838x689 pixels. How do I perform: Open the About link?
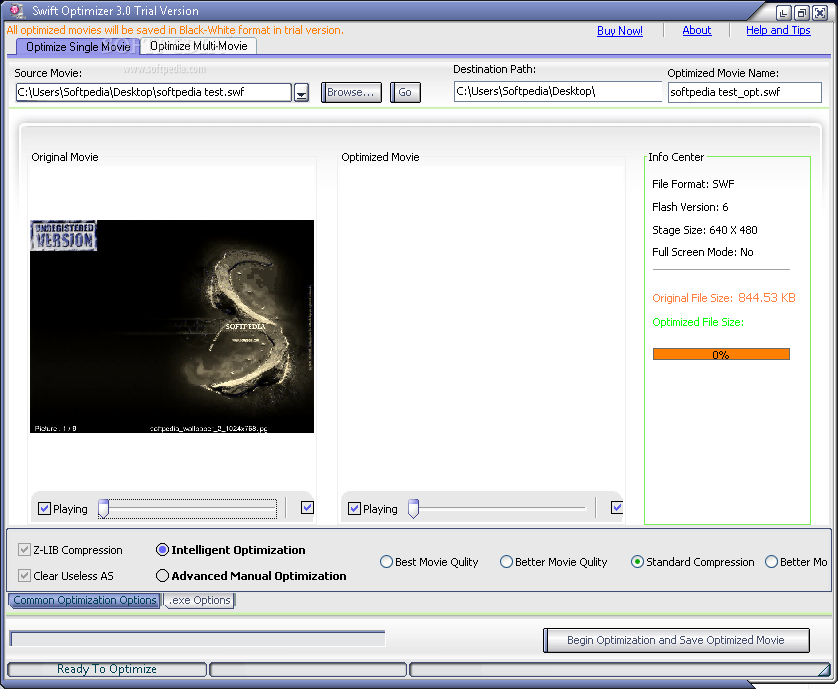(696, 30)
